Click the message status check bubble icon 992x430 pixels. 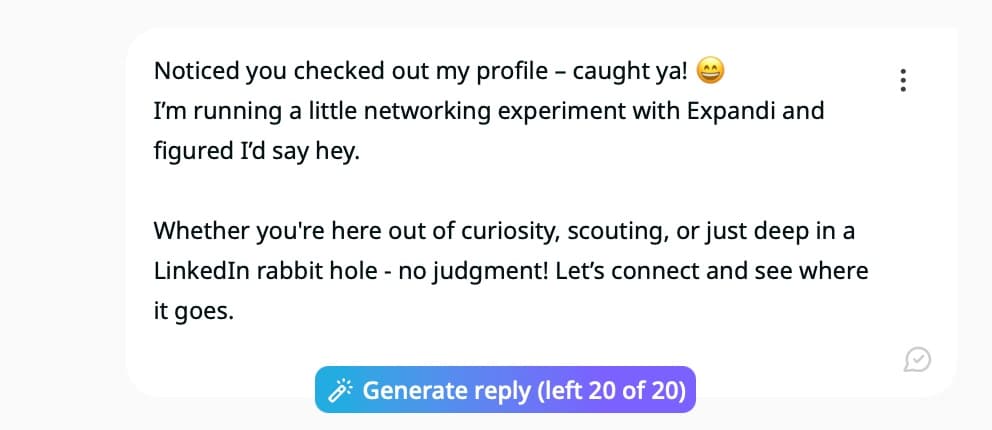click(917, 359)
